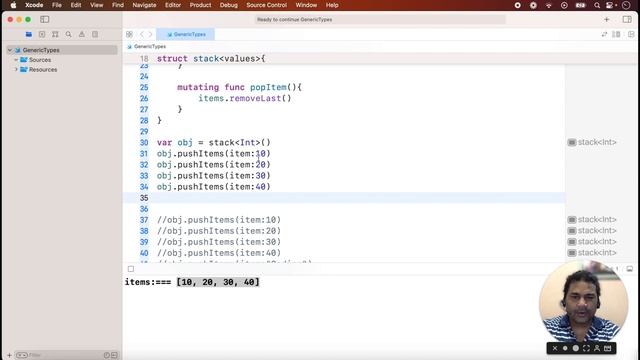
Task: Click the Ready to continue GenericTypes status bar
Action: [380, 19]
